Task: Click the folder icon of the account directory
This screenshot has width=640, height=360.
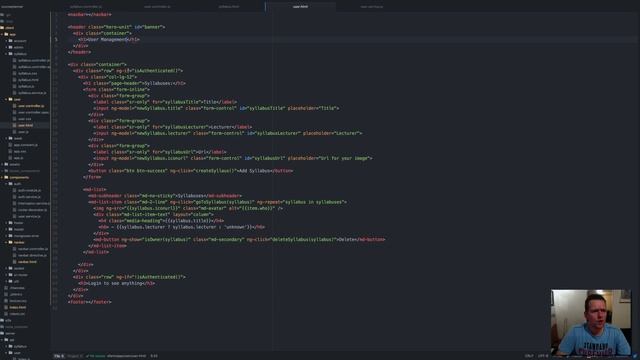Action: pos(11,41)
